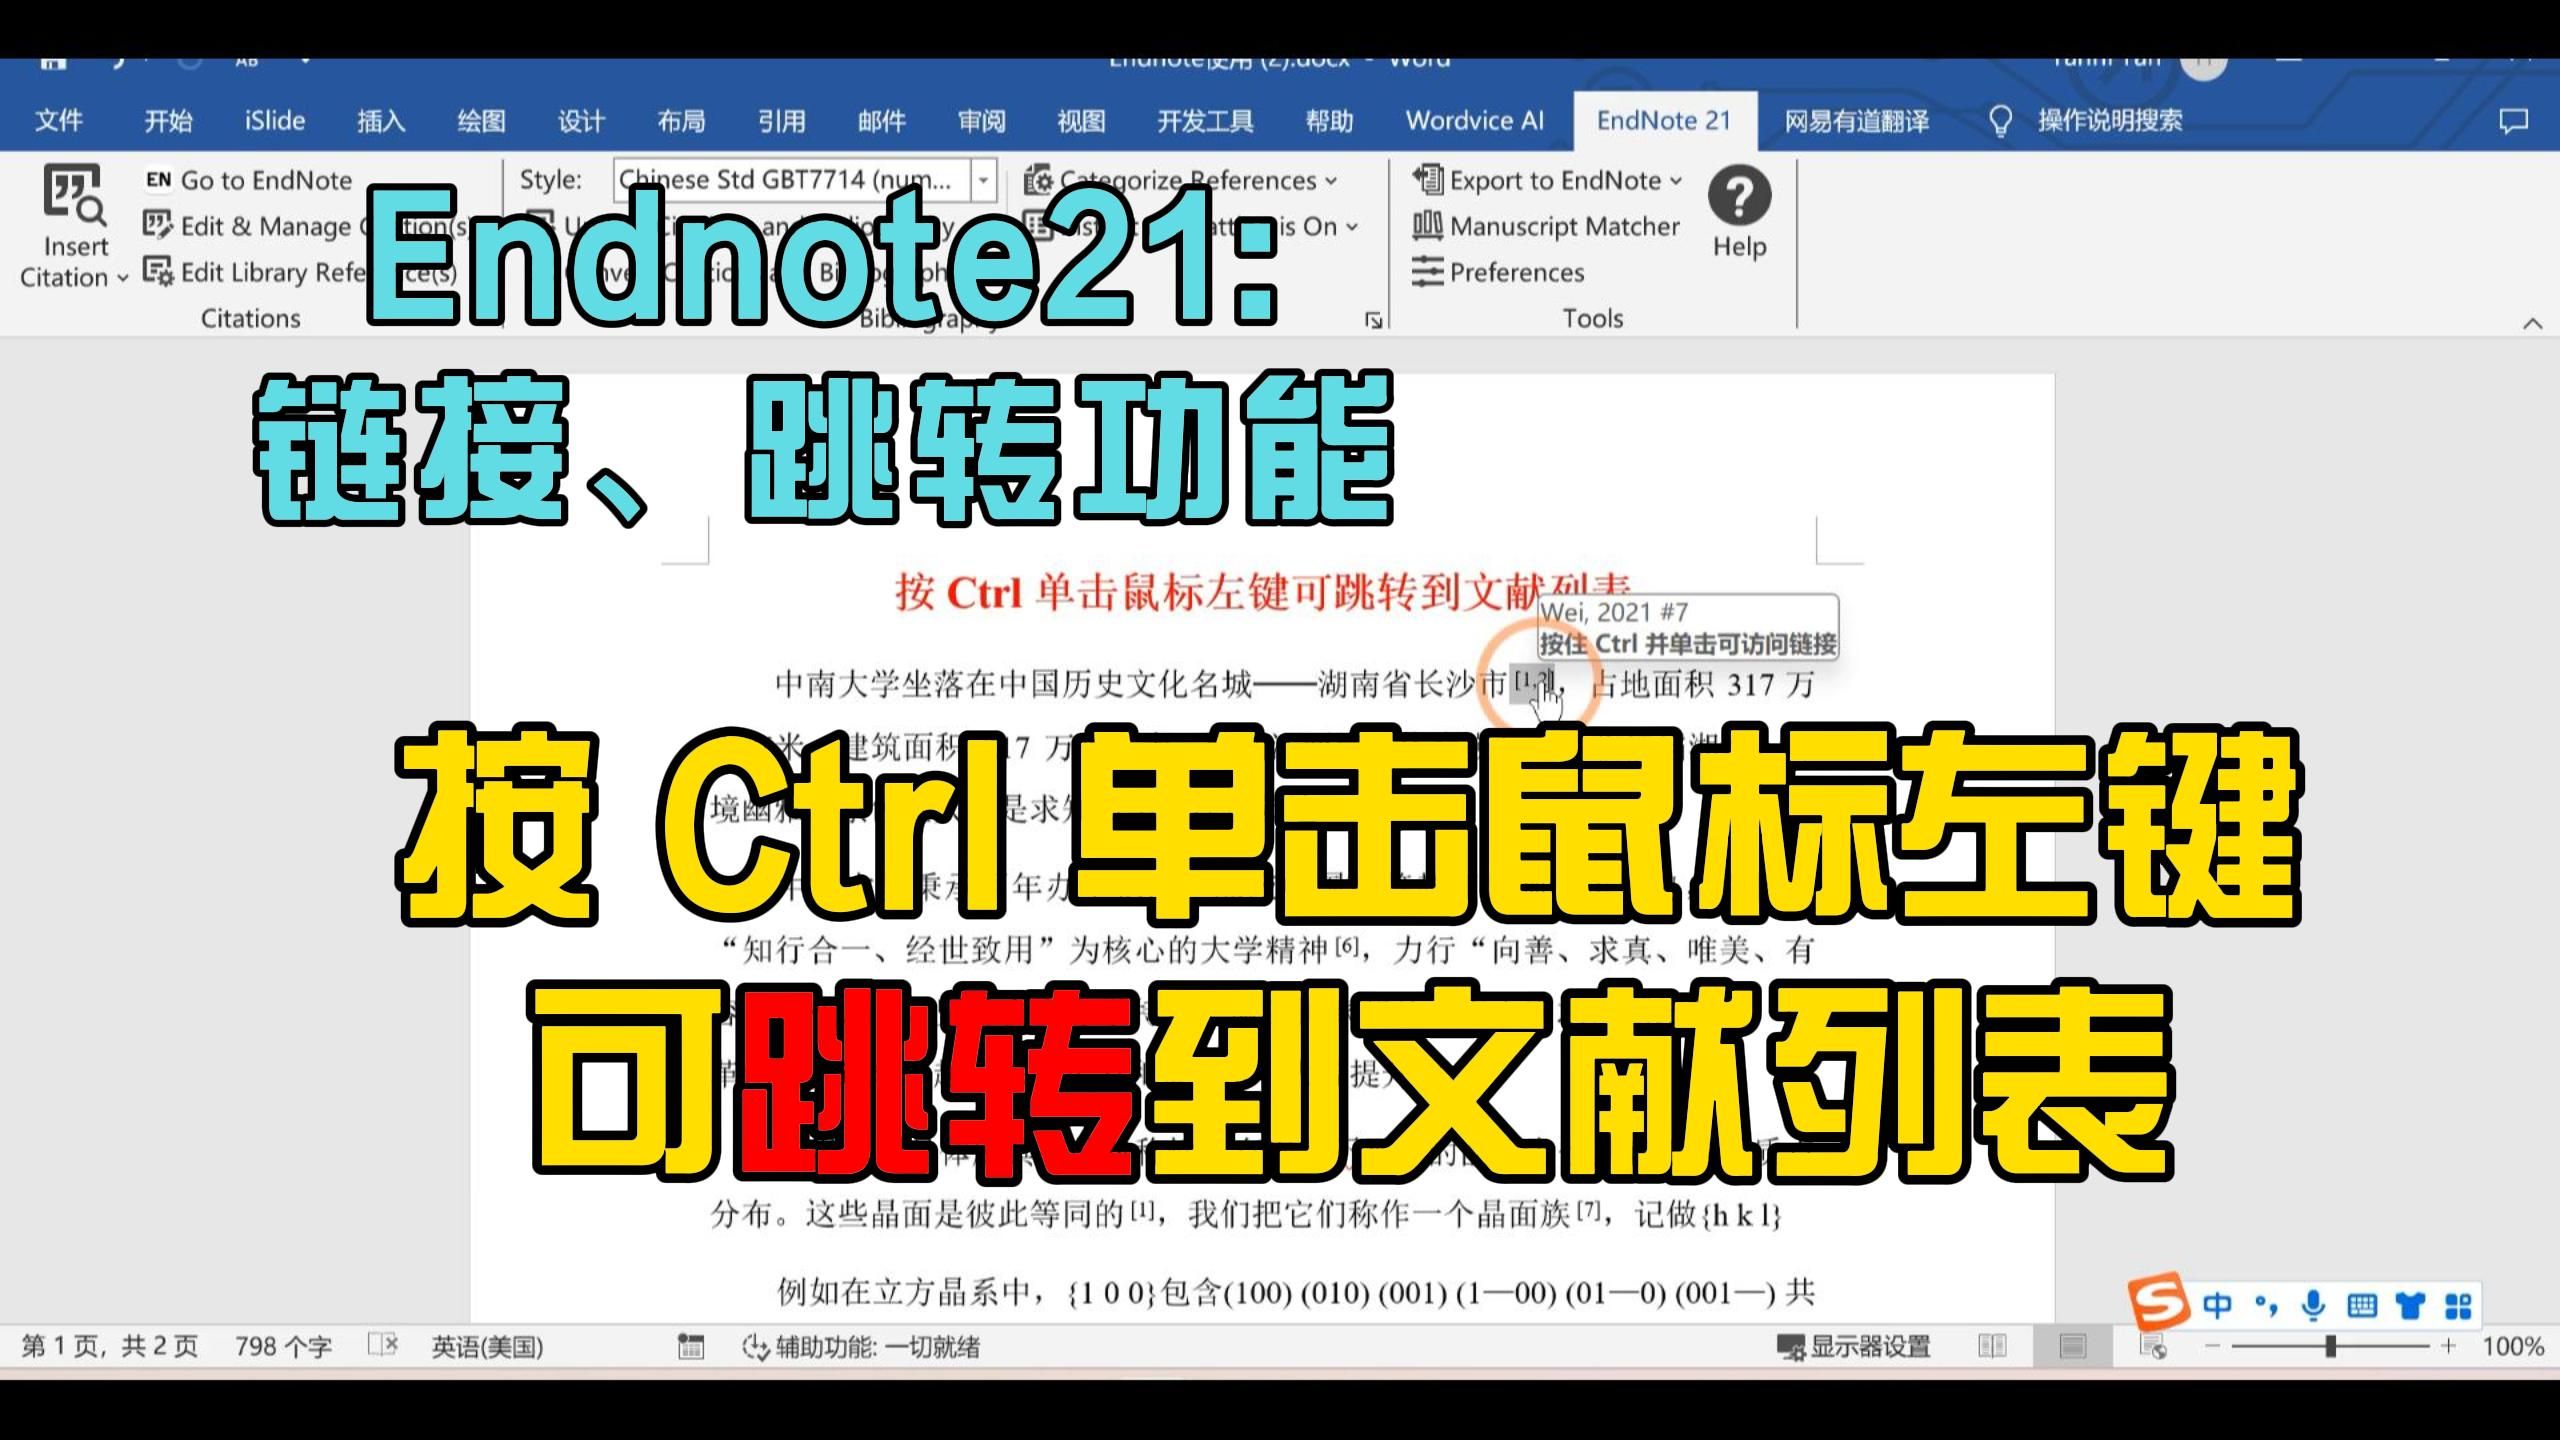The width and height of the screenshot is (2560, 1440).
Task: Click 网易有道翻译 tab in ribbon
Action: pyautogui.click(x=1858, y=120)
